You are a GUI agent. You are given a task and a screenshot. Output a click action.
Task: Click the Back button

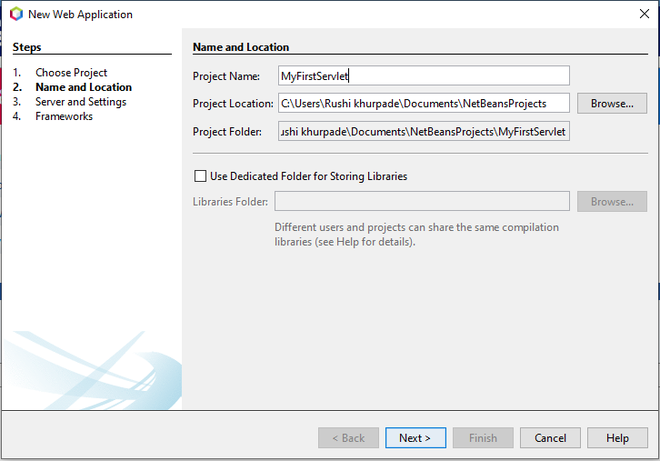pyautogui.click(x=348, y=438)
